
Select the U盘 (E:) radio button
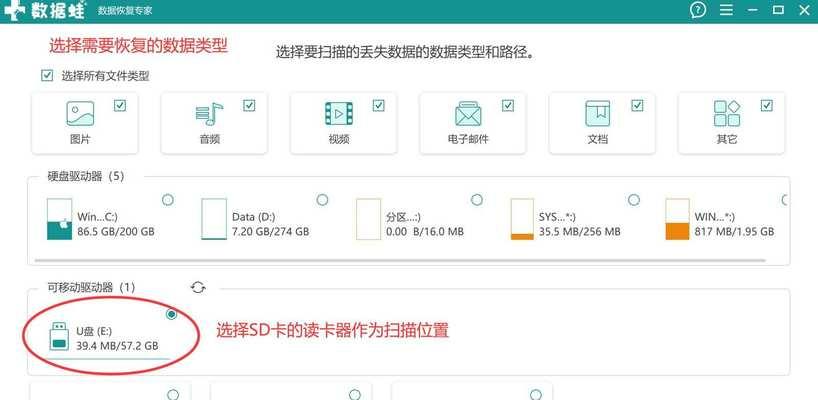172,314
